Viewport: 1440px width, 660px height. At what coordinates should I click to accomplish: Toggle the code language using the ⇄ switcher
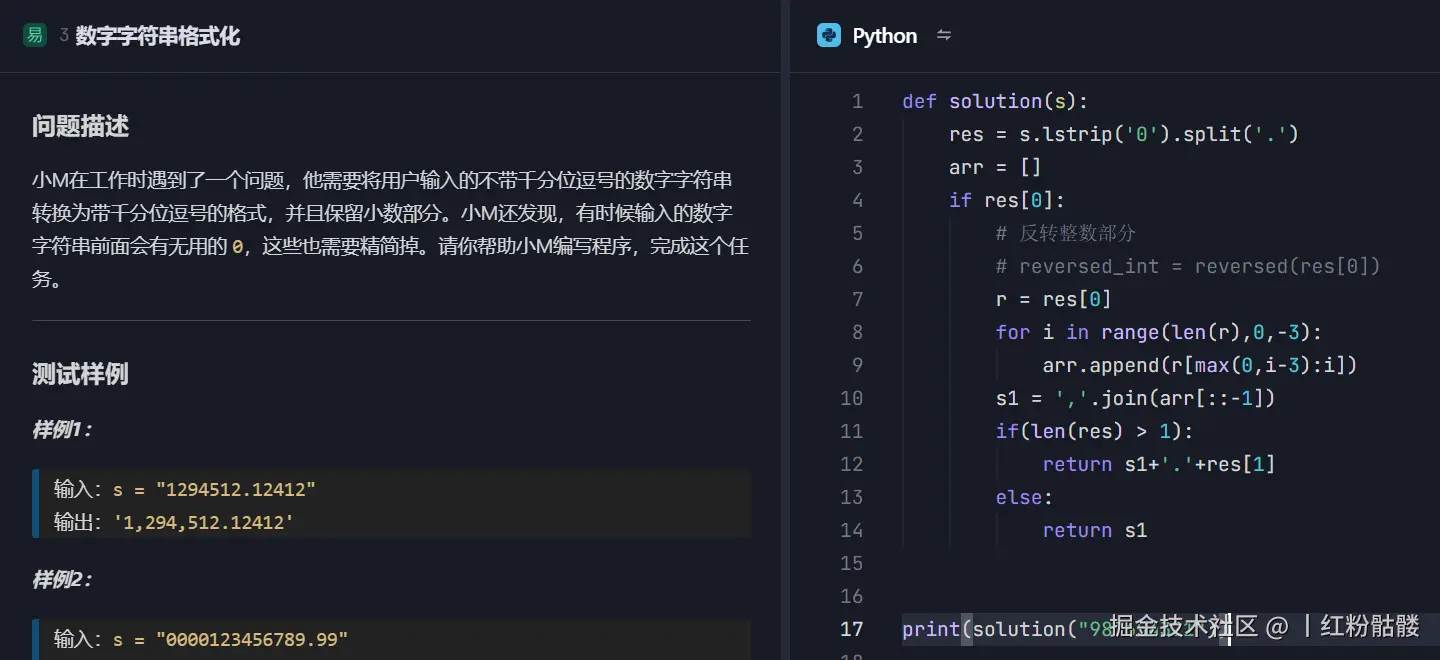pos(944,36)
